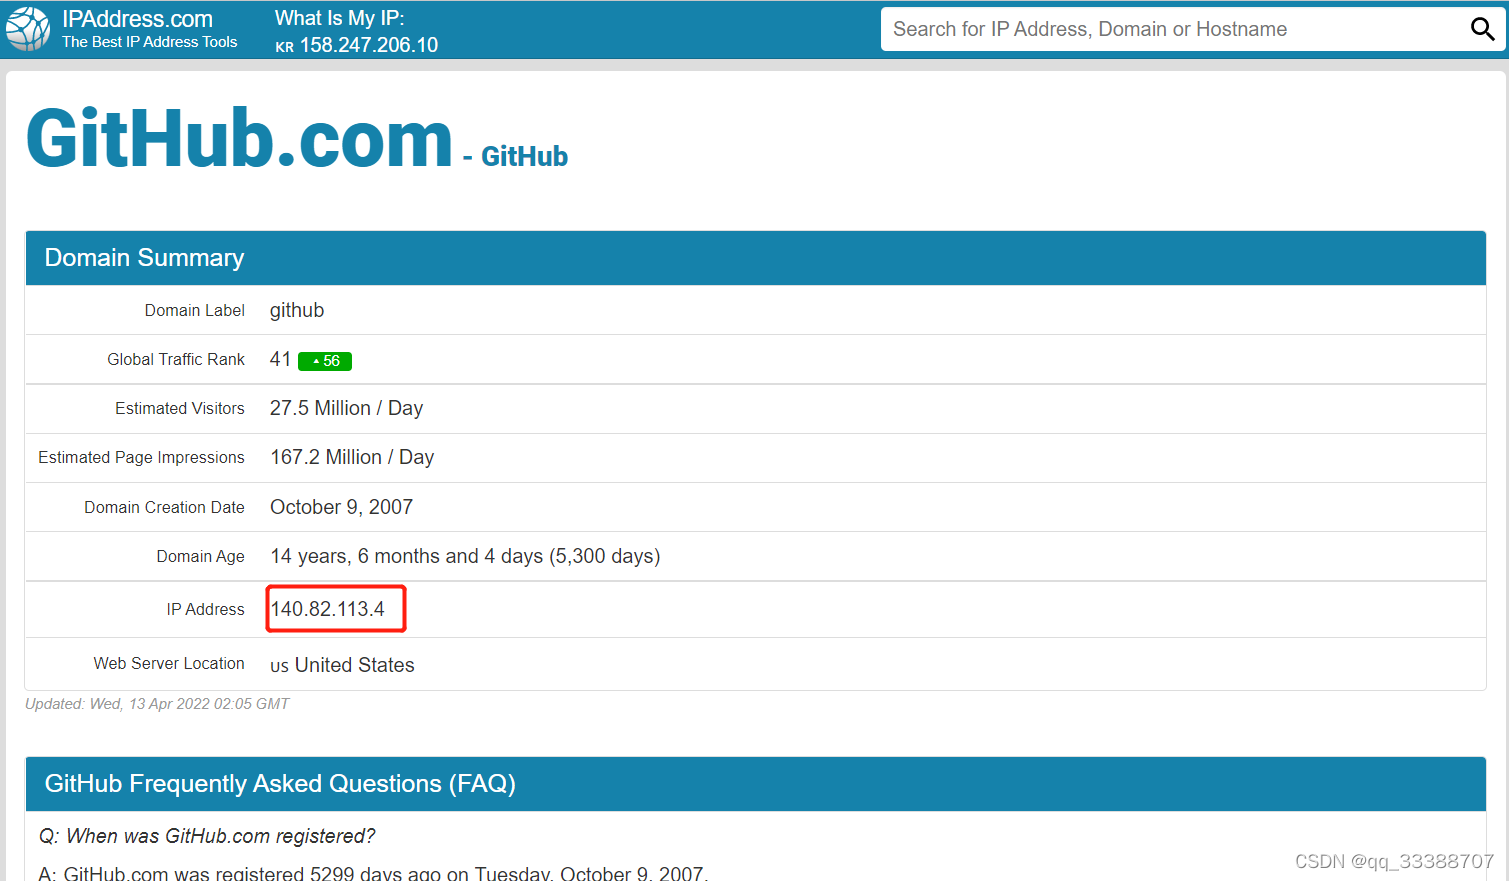Click the Domain Label row name

click(194, 310)
